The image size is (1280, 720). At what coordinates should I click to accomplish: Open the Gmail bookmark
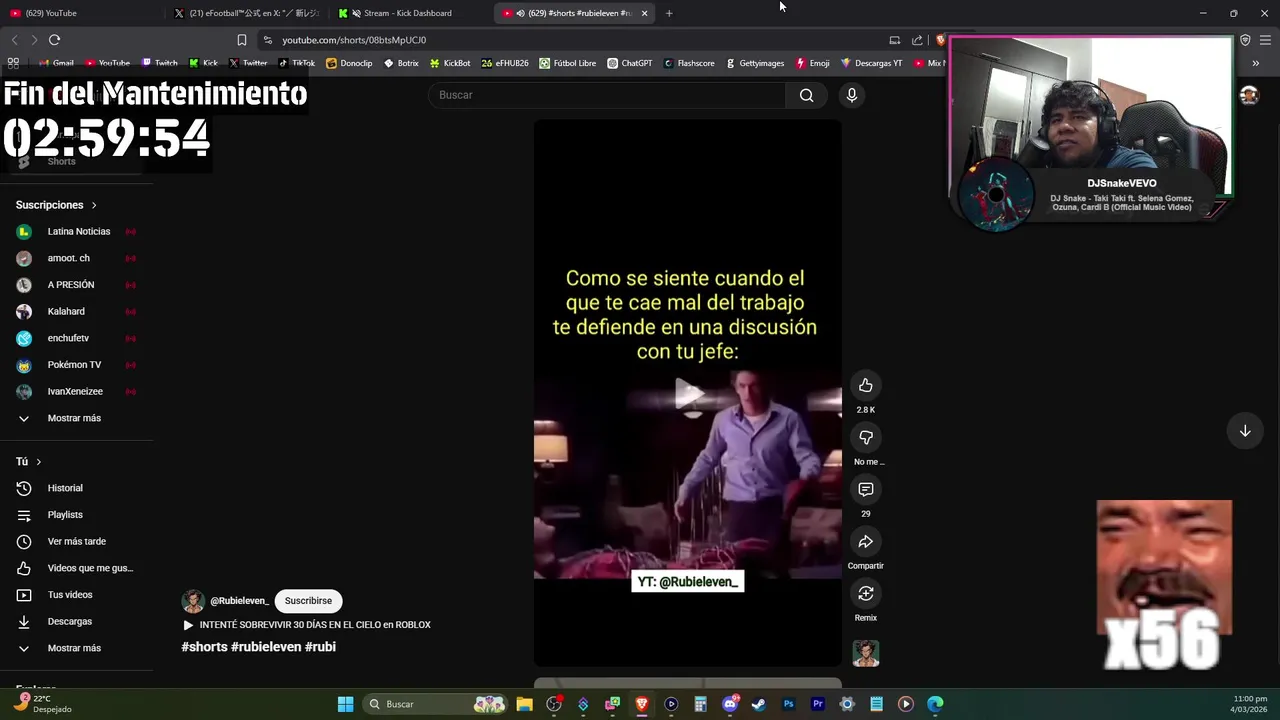tap(56, 63)
